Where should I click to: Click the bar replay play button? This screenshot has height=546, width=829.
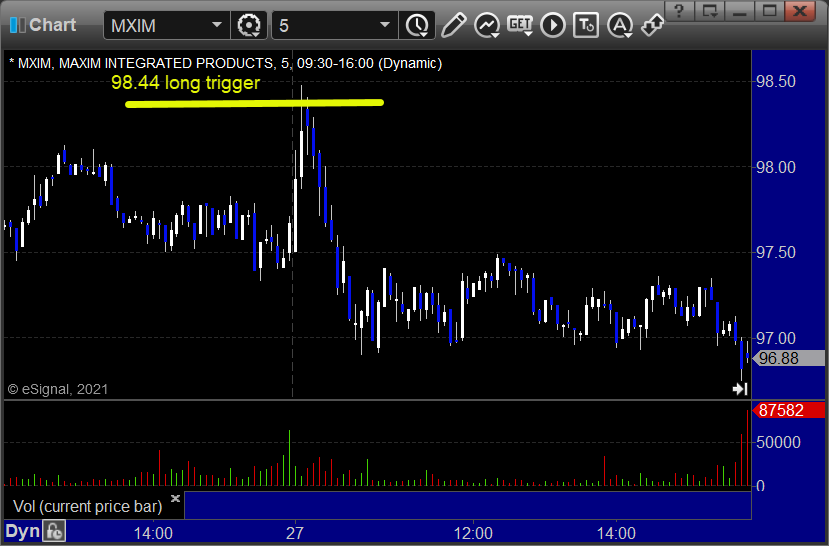coord(553,25)
